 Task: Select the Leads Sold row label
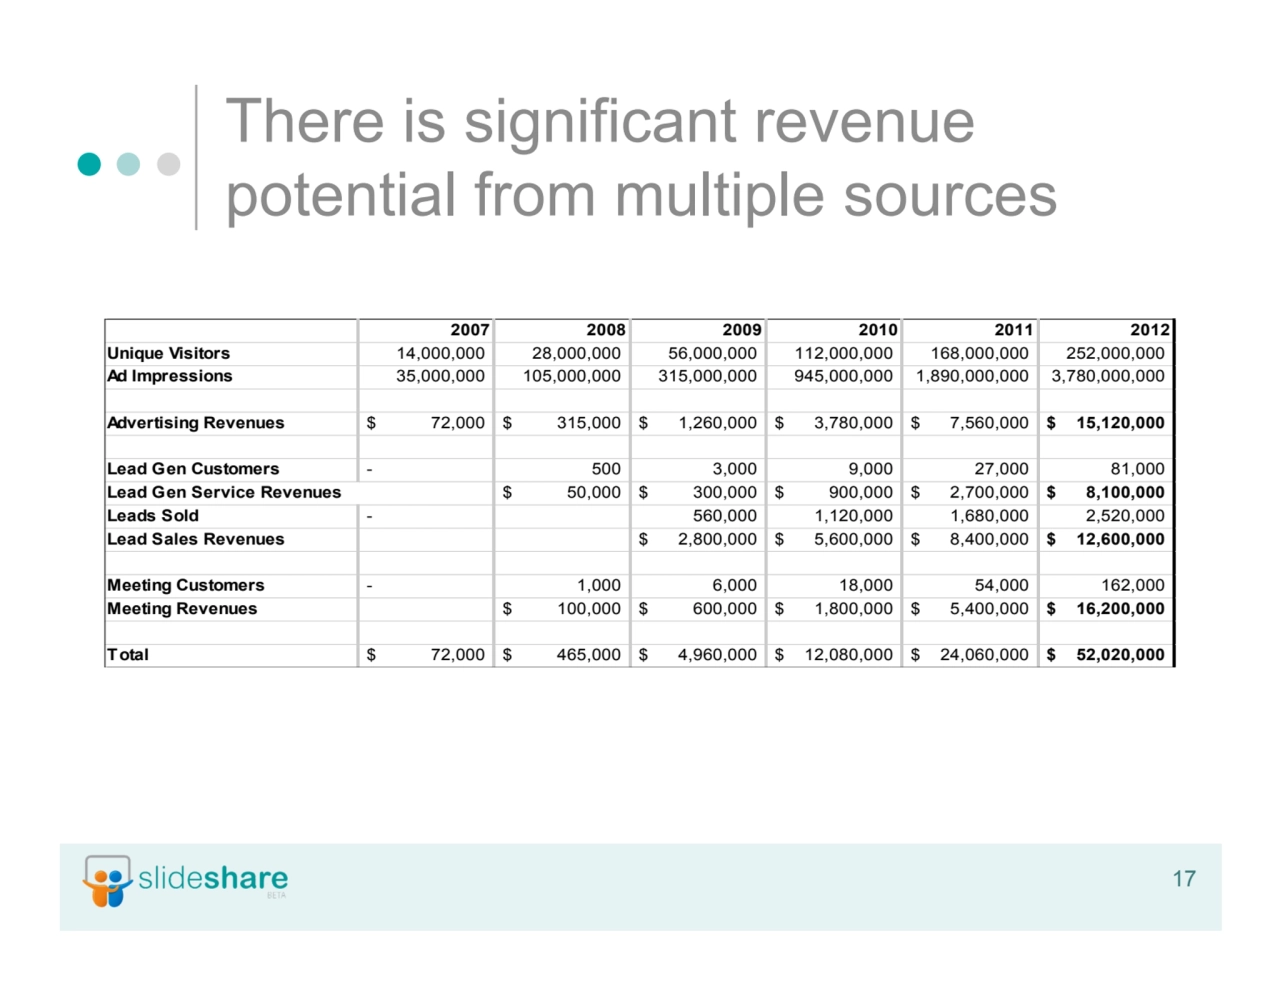pos(153,516)
